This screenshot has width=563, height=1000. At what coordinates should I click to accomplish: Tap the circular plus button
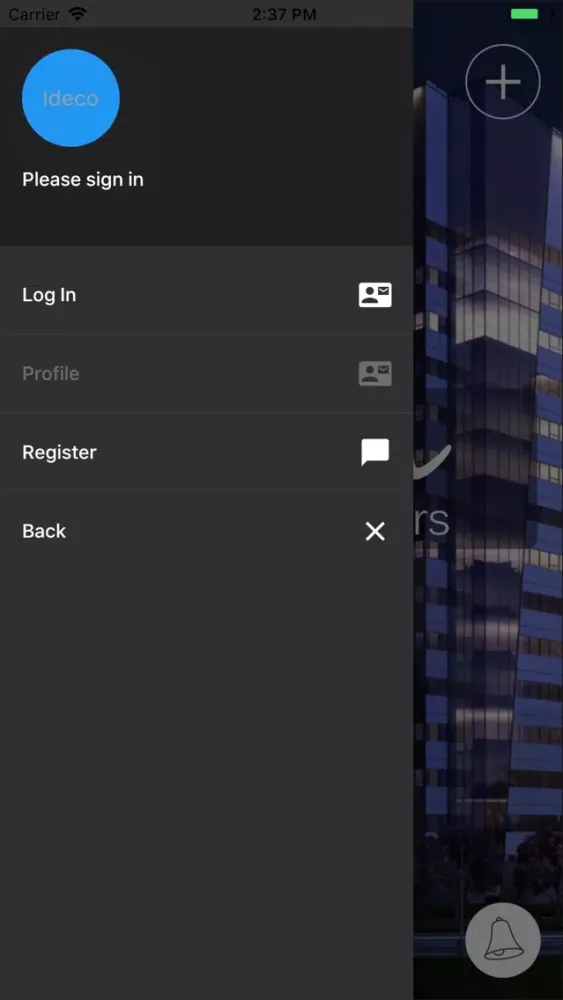503,82
